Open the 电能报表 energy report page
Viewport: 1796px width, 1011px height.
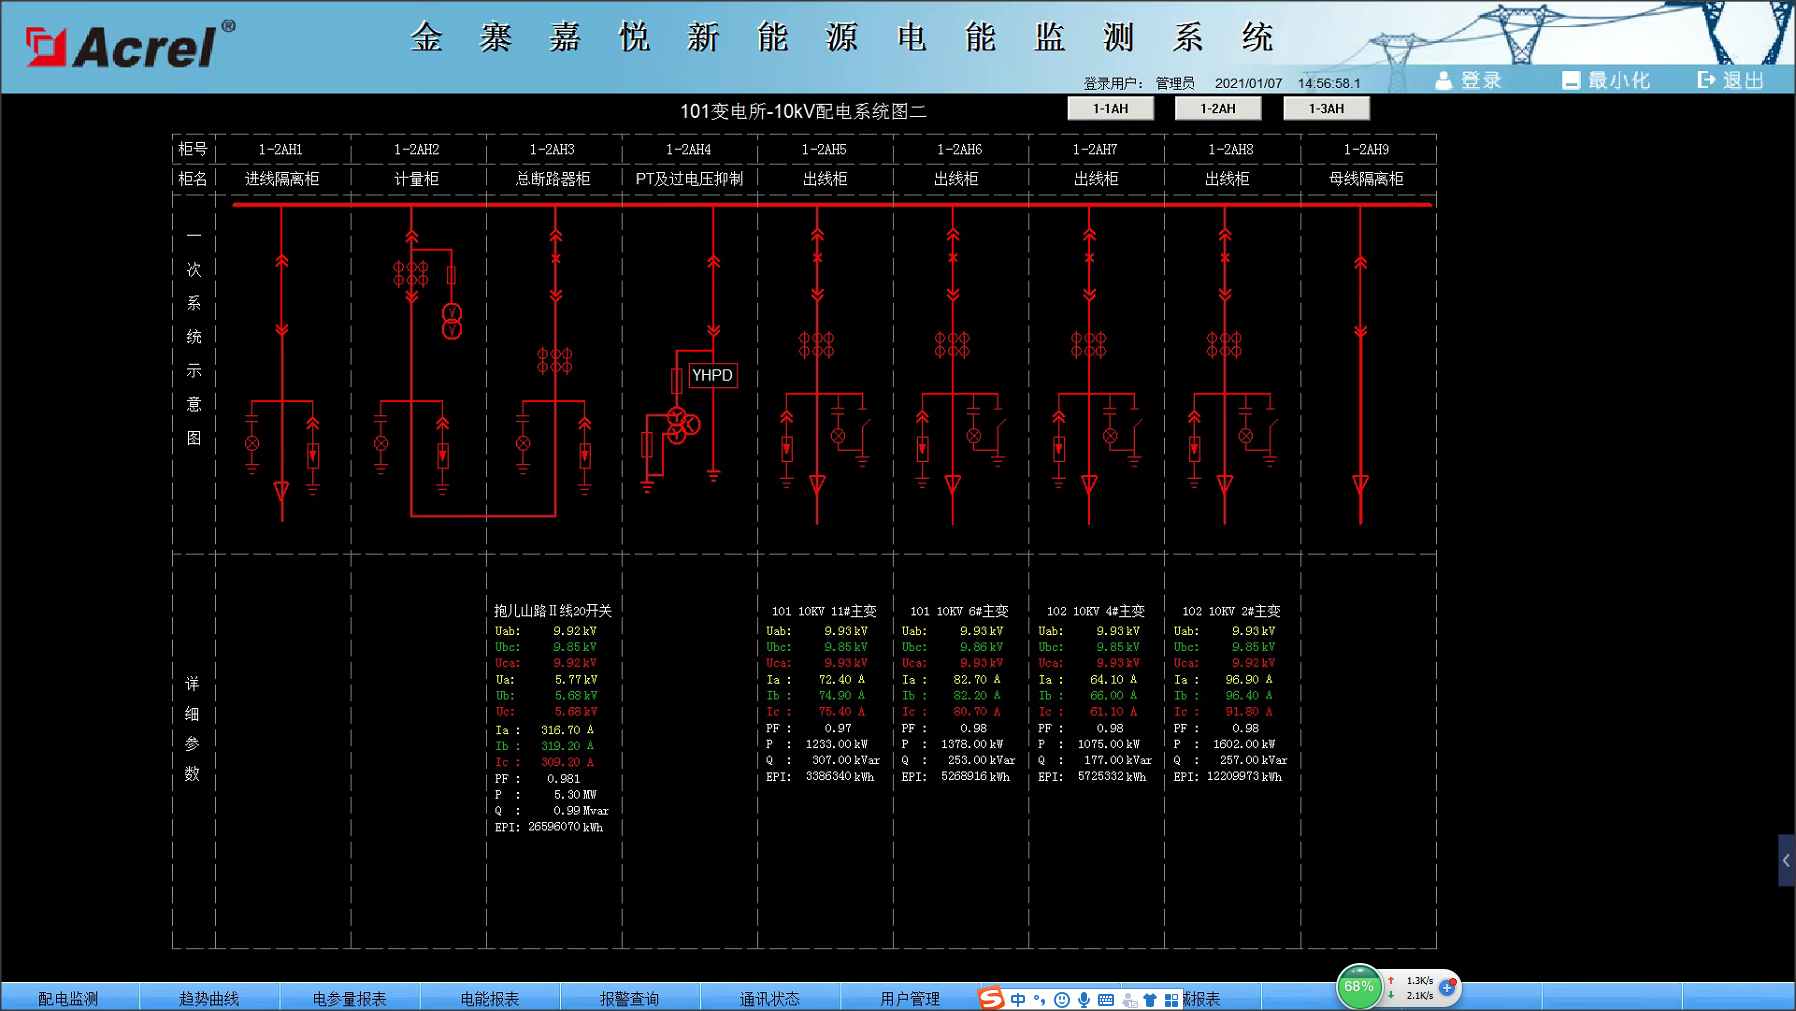click(x=489, y=998)
